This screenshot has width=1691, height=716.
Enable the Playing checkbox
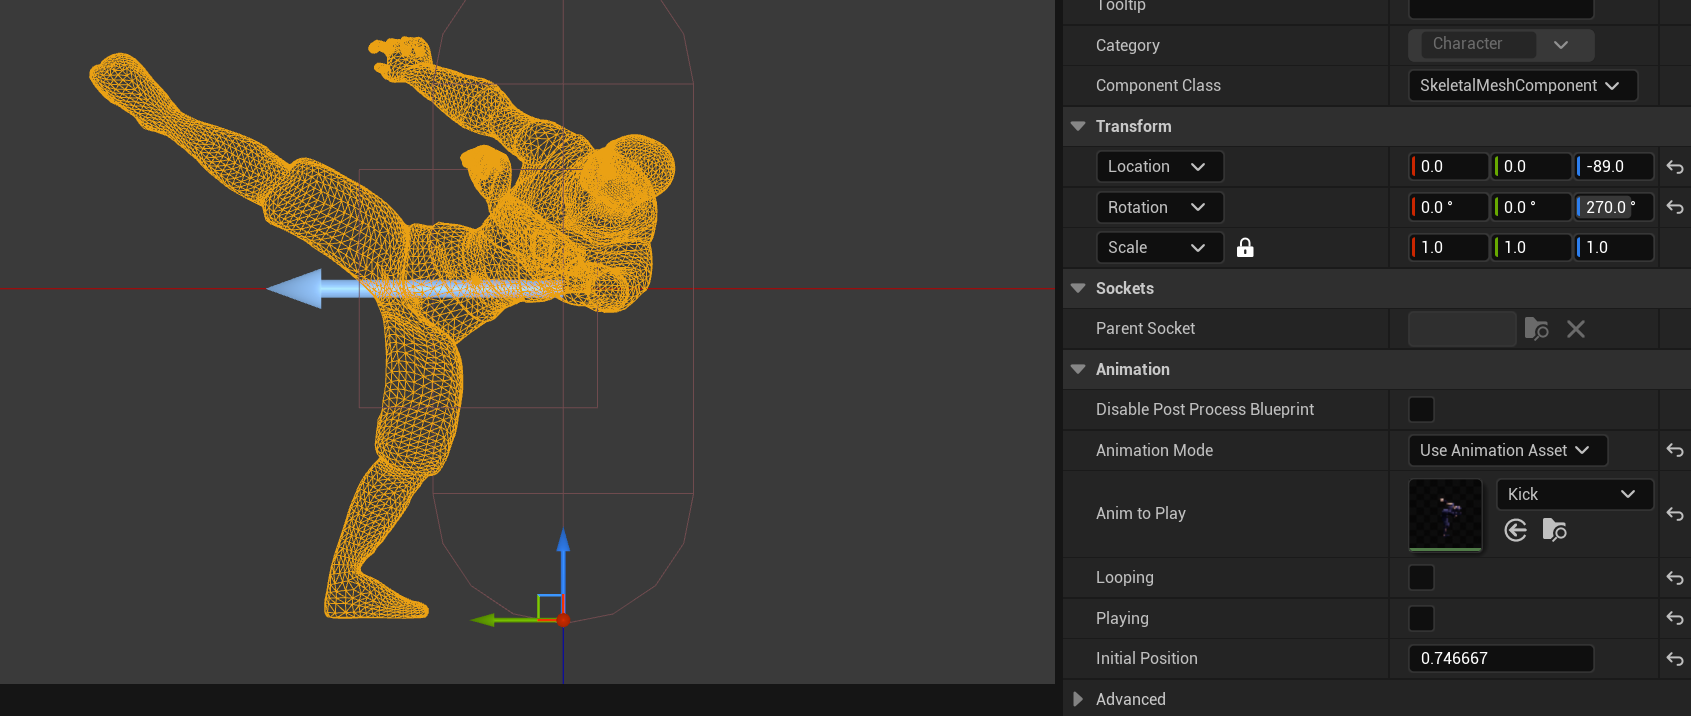(1421, 619)
